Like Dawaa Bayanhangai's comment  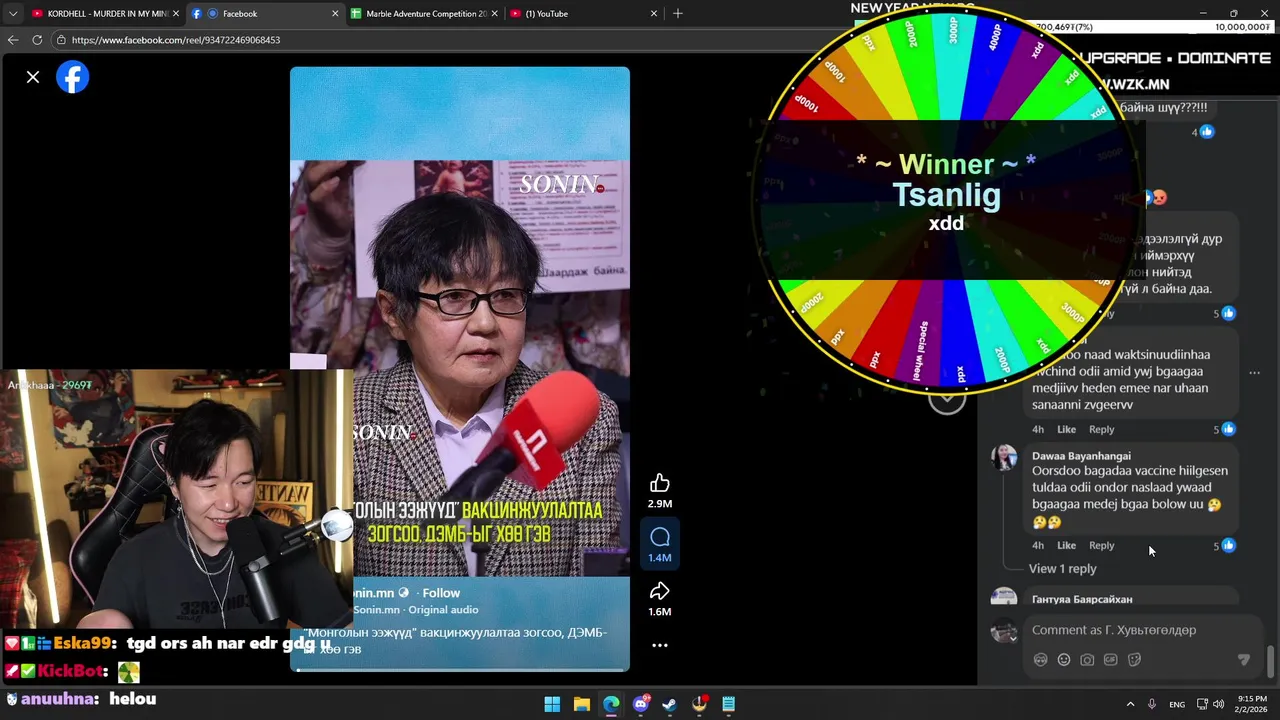(x=1067, y=546)
